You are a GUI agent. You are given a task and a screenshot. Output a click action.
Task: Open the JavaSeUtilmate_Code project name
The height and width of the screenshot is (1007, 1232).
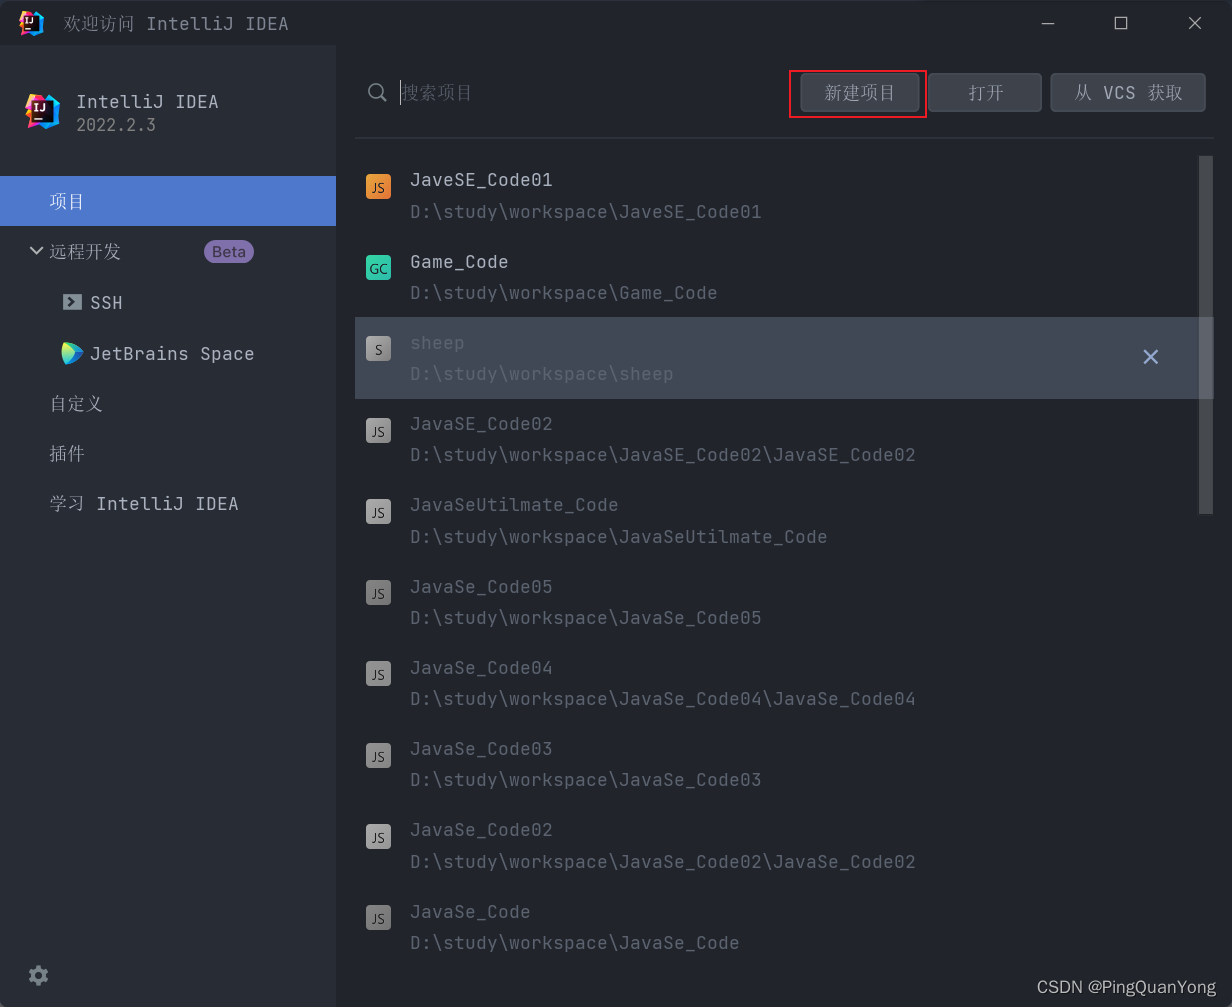point(514,505)
